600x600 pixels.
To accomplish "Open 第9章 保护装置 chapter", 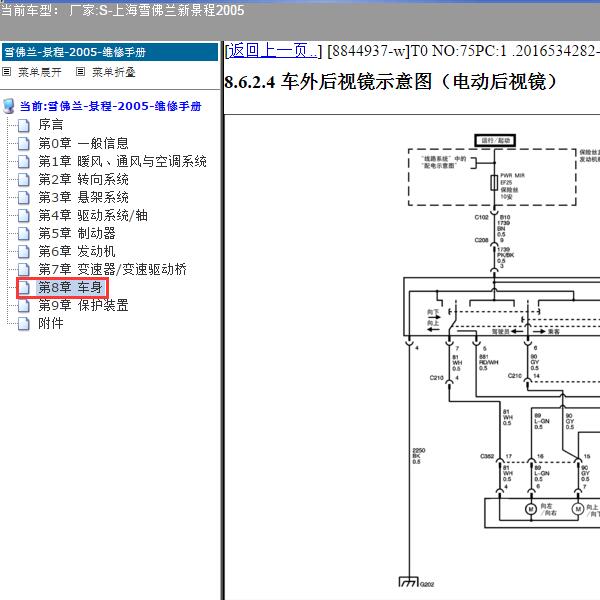I will (83, 305).
